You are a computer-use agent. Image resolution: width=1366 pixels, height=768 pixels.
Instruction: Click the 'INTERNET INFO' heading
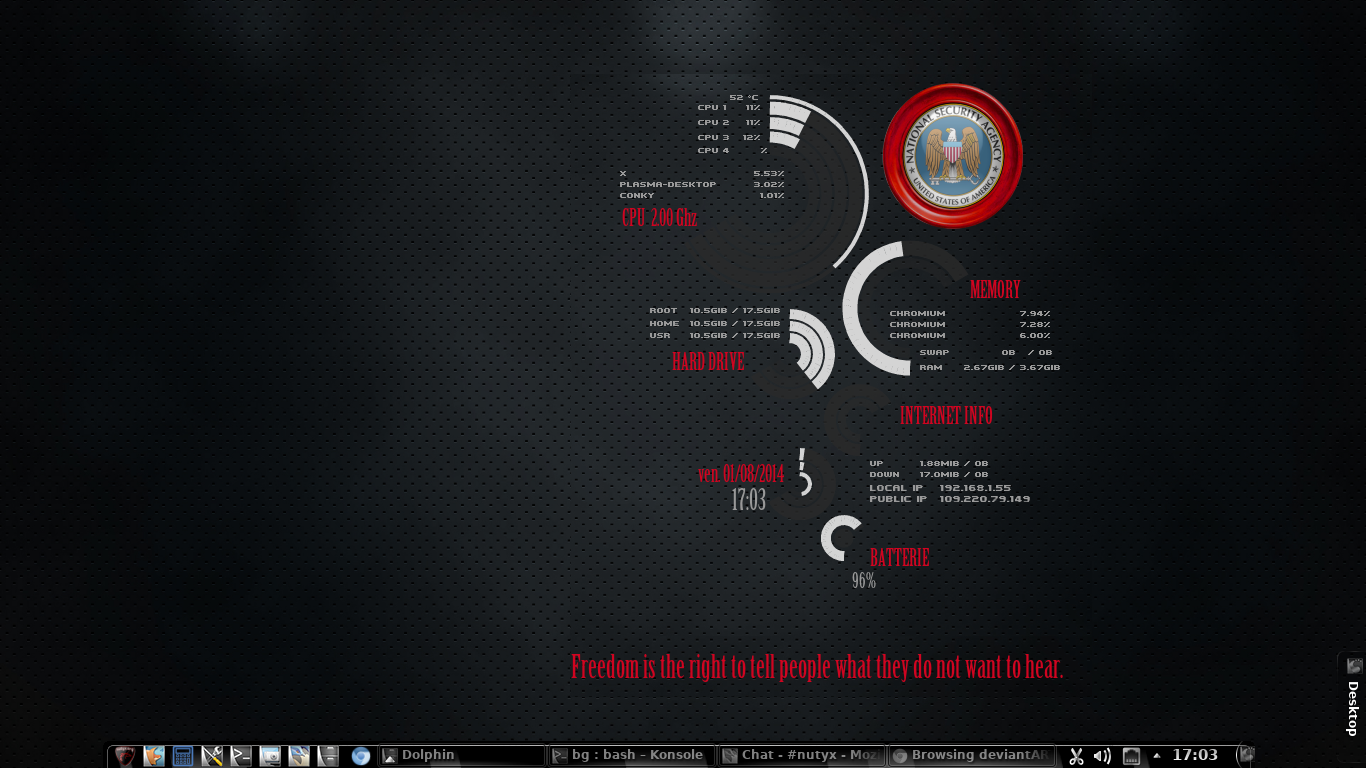[x=946, y=415]
